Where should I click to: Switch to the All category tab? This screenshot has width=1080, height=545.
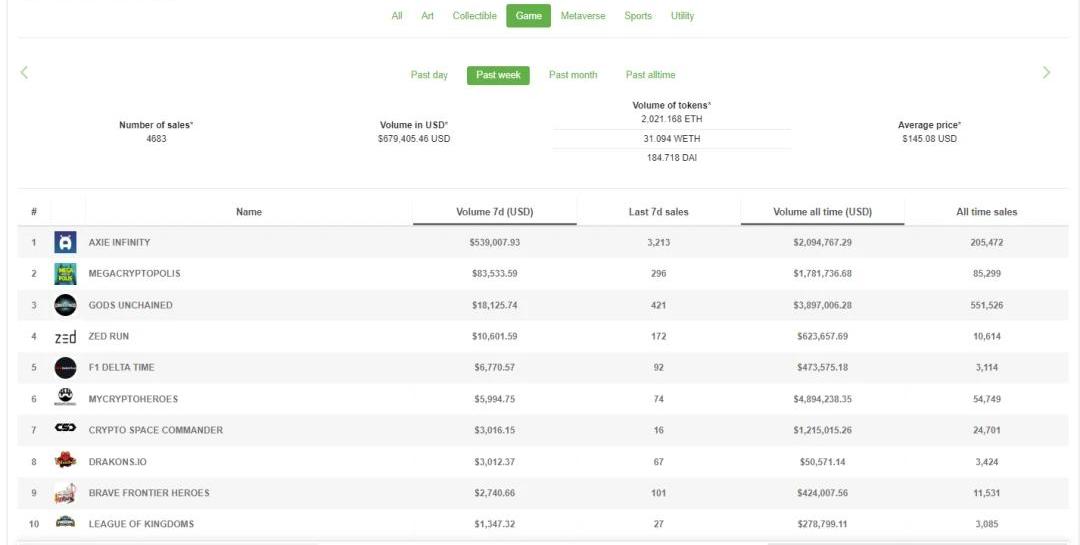pos(397,16)
